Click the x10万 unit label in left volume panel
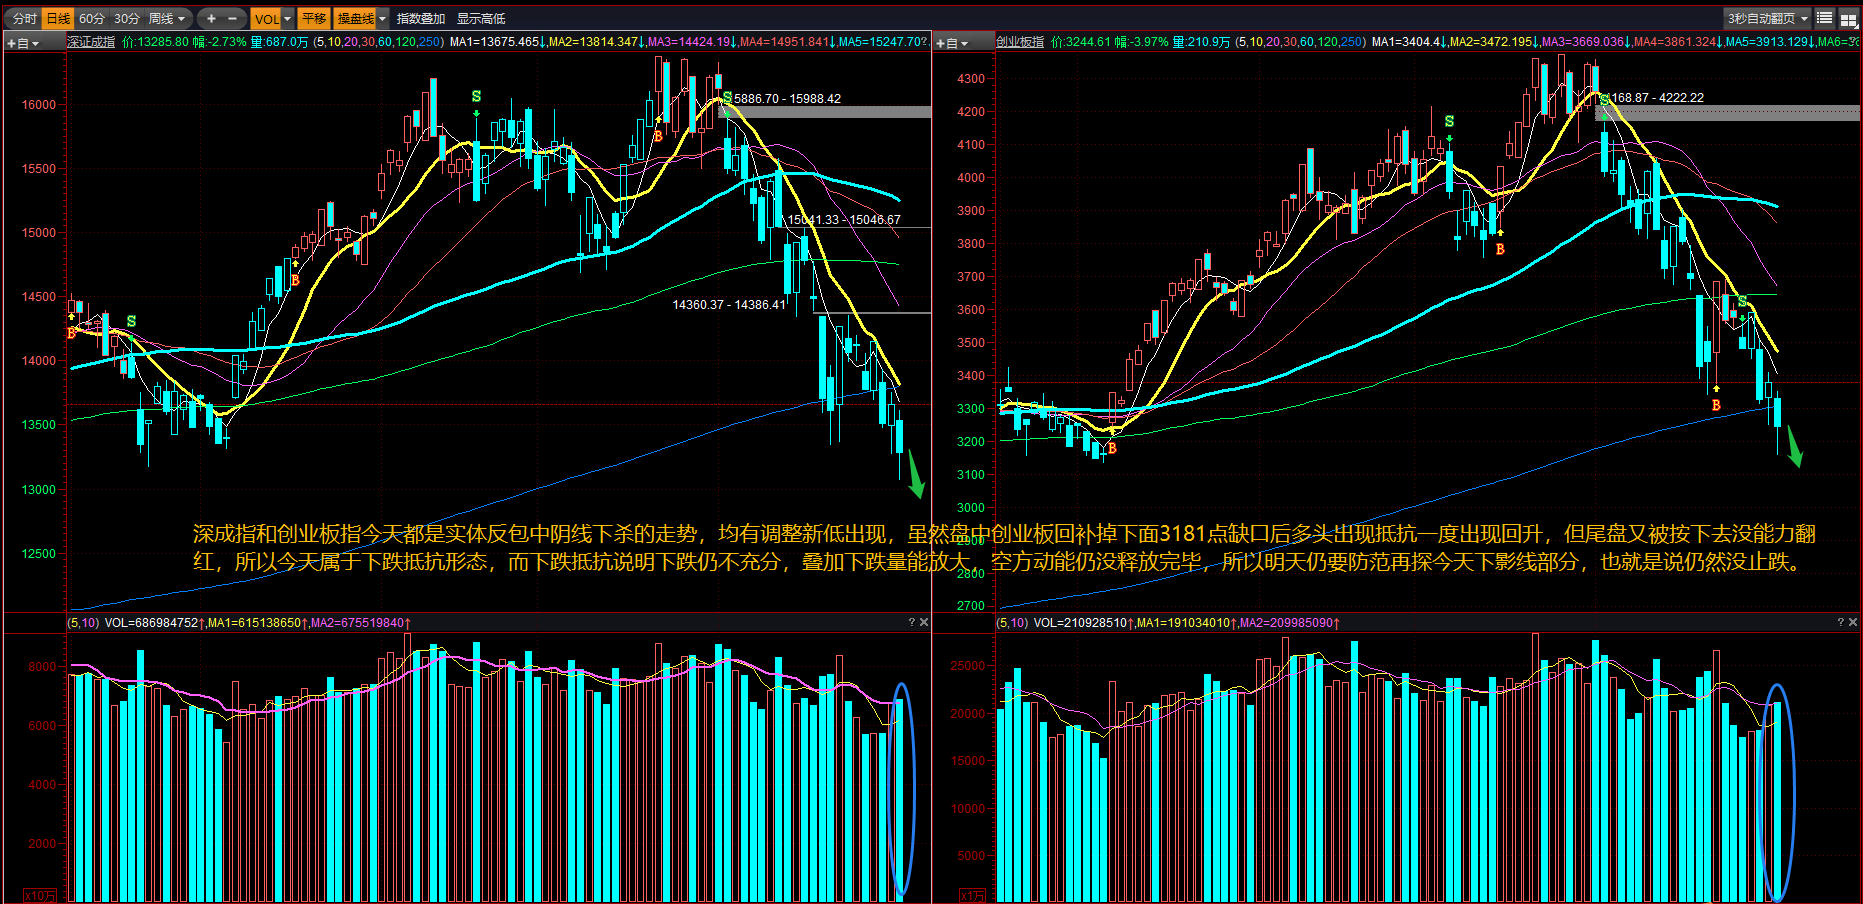Screen dimensions: 1863x904 click(x=40, y=895)
